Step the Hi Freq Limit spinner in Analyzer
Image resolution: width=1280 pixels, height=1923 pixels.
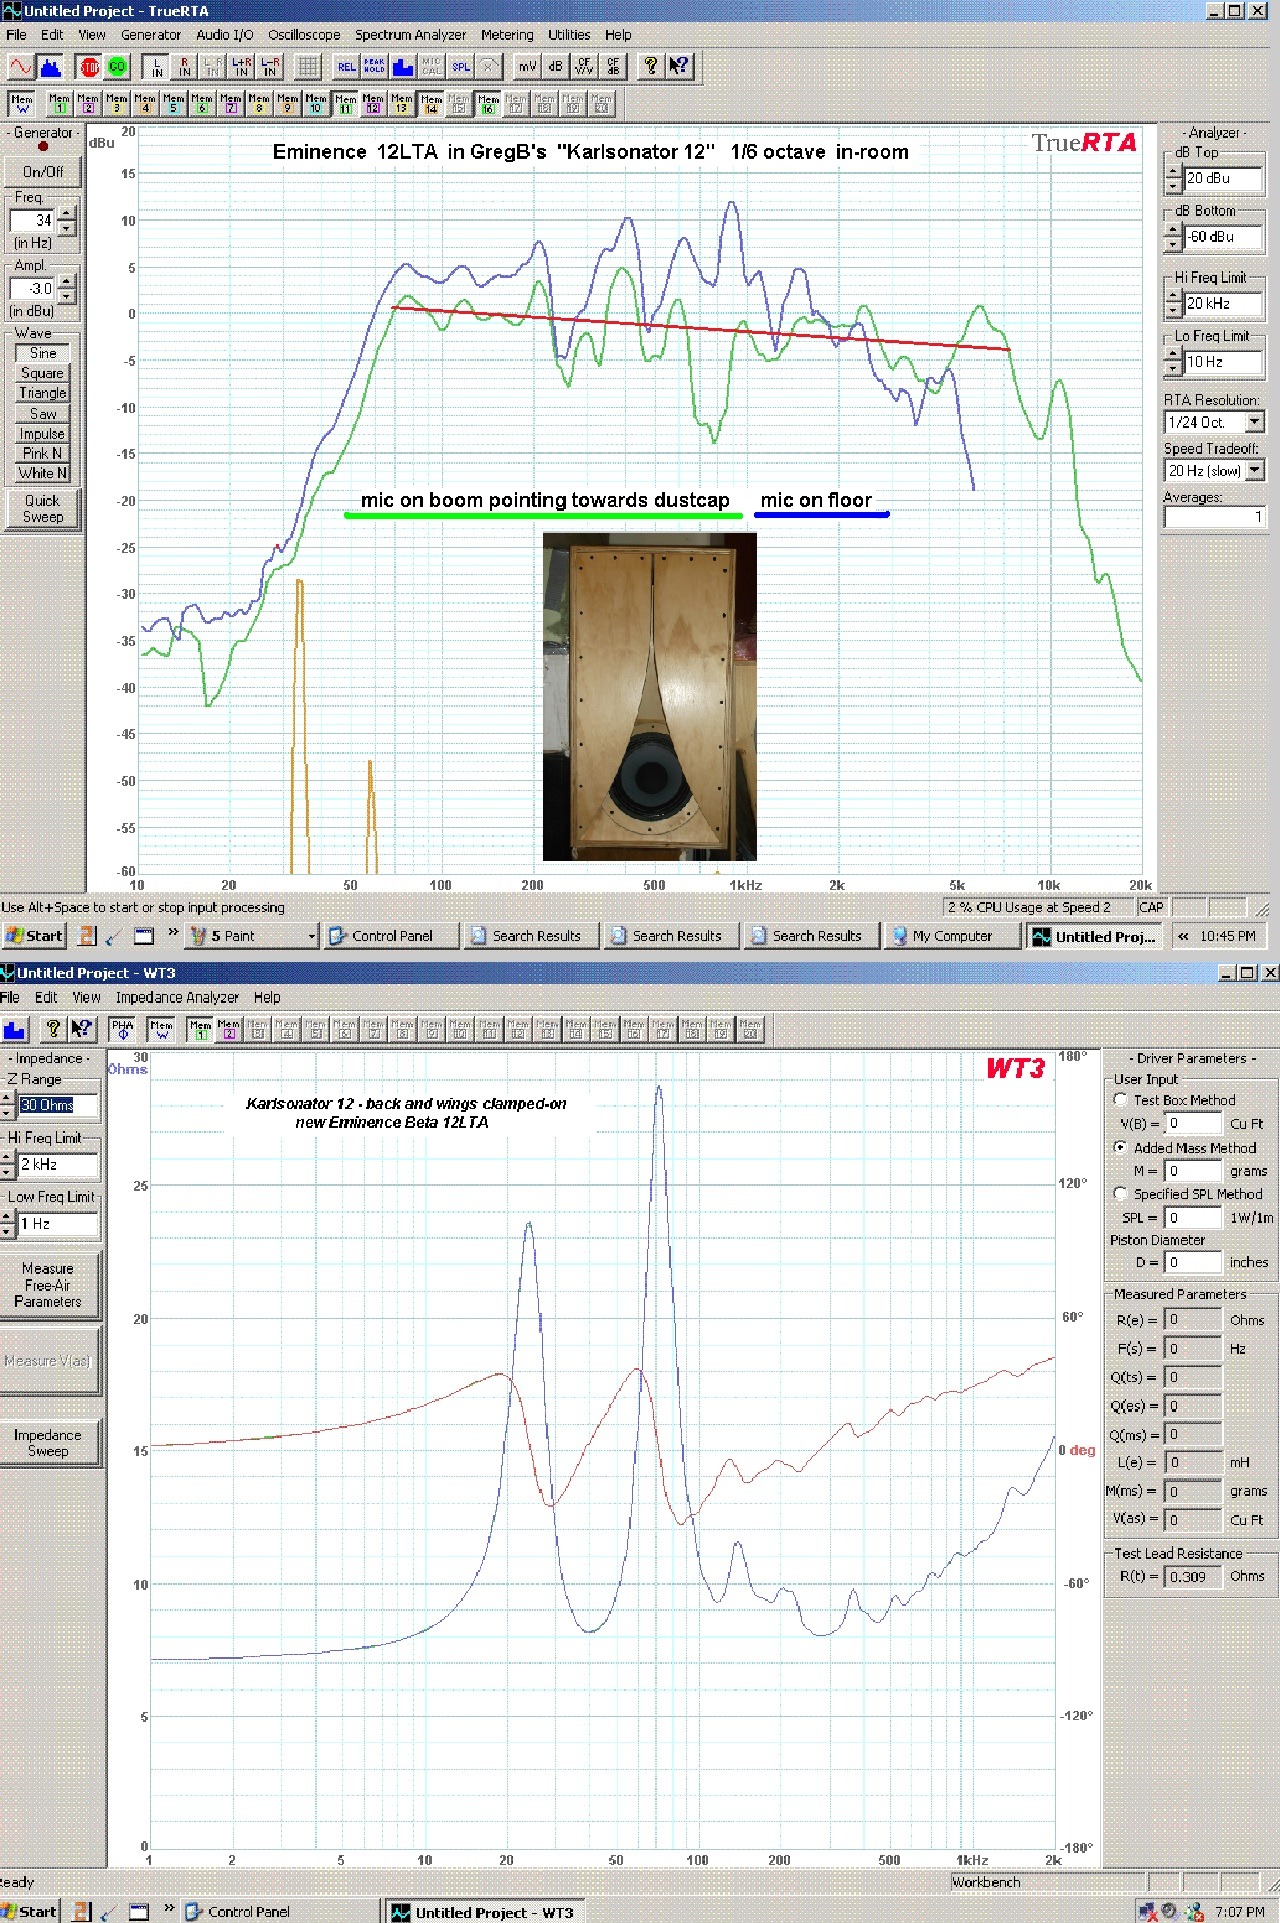click(1173, 303)
